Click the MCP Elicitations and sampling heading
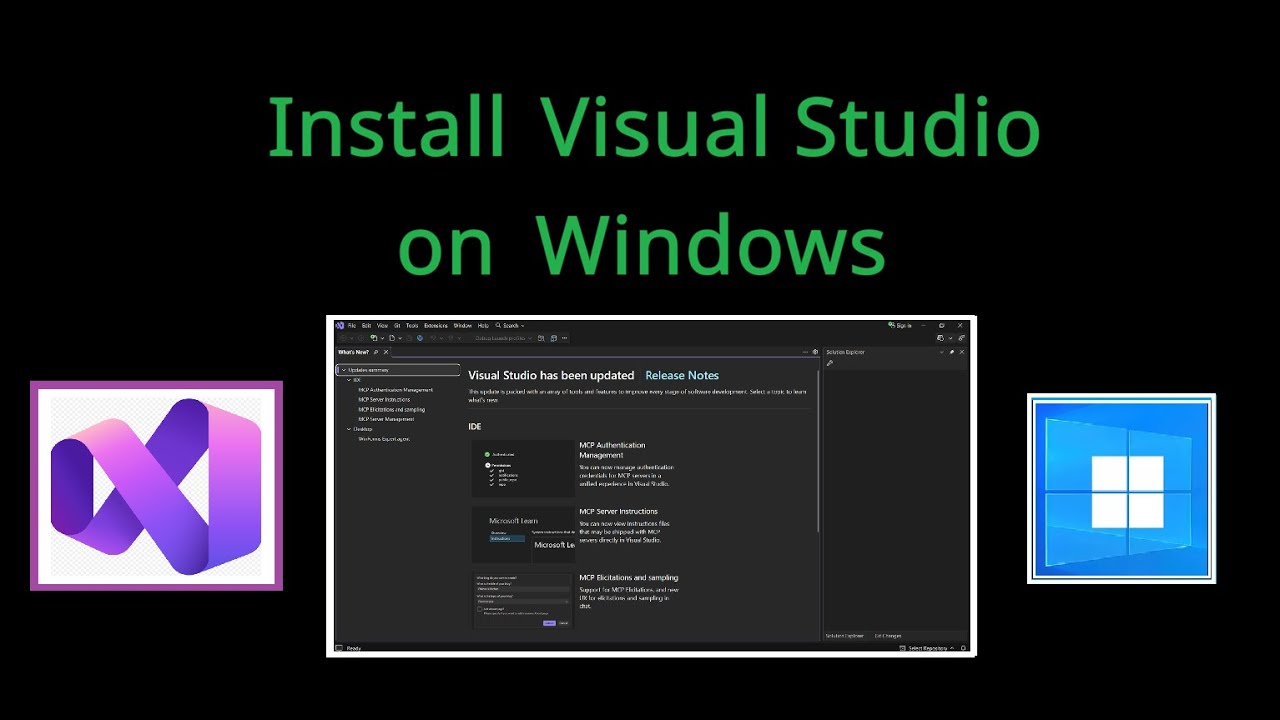 point(629,577)
